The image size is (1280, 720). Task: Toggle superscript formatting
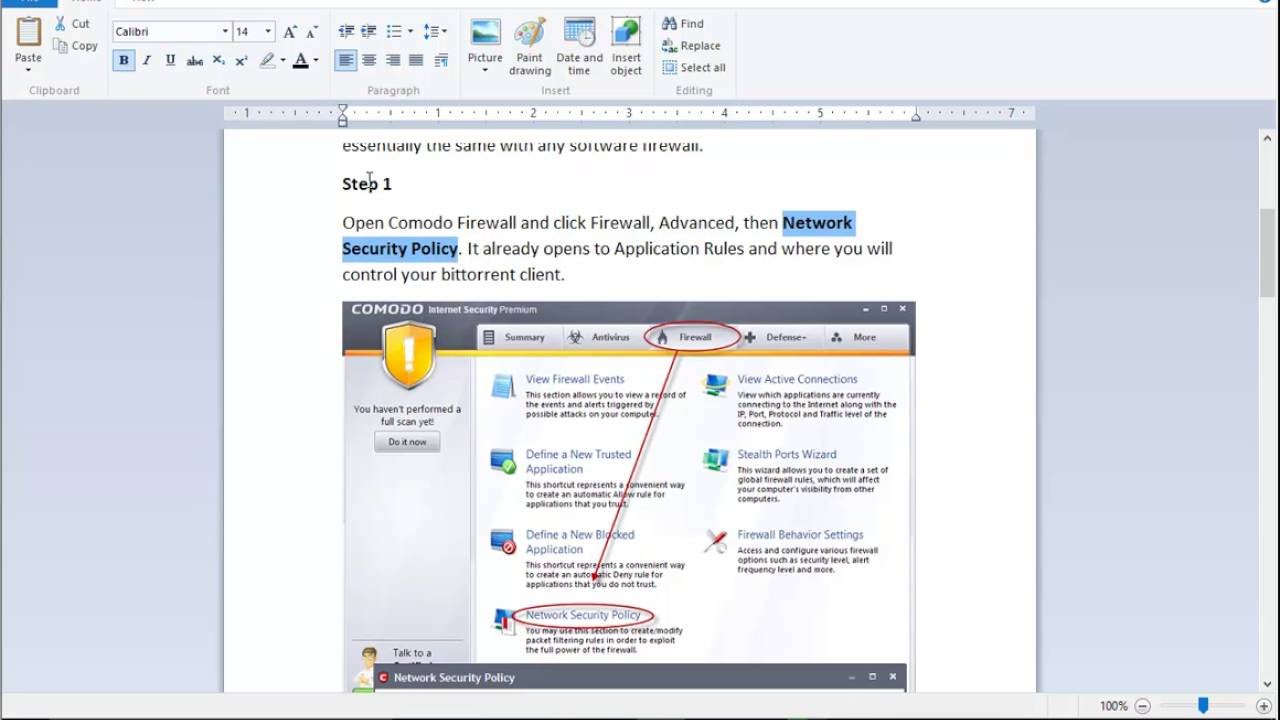click(241, 60)
